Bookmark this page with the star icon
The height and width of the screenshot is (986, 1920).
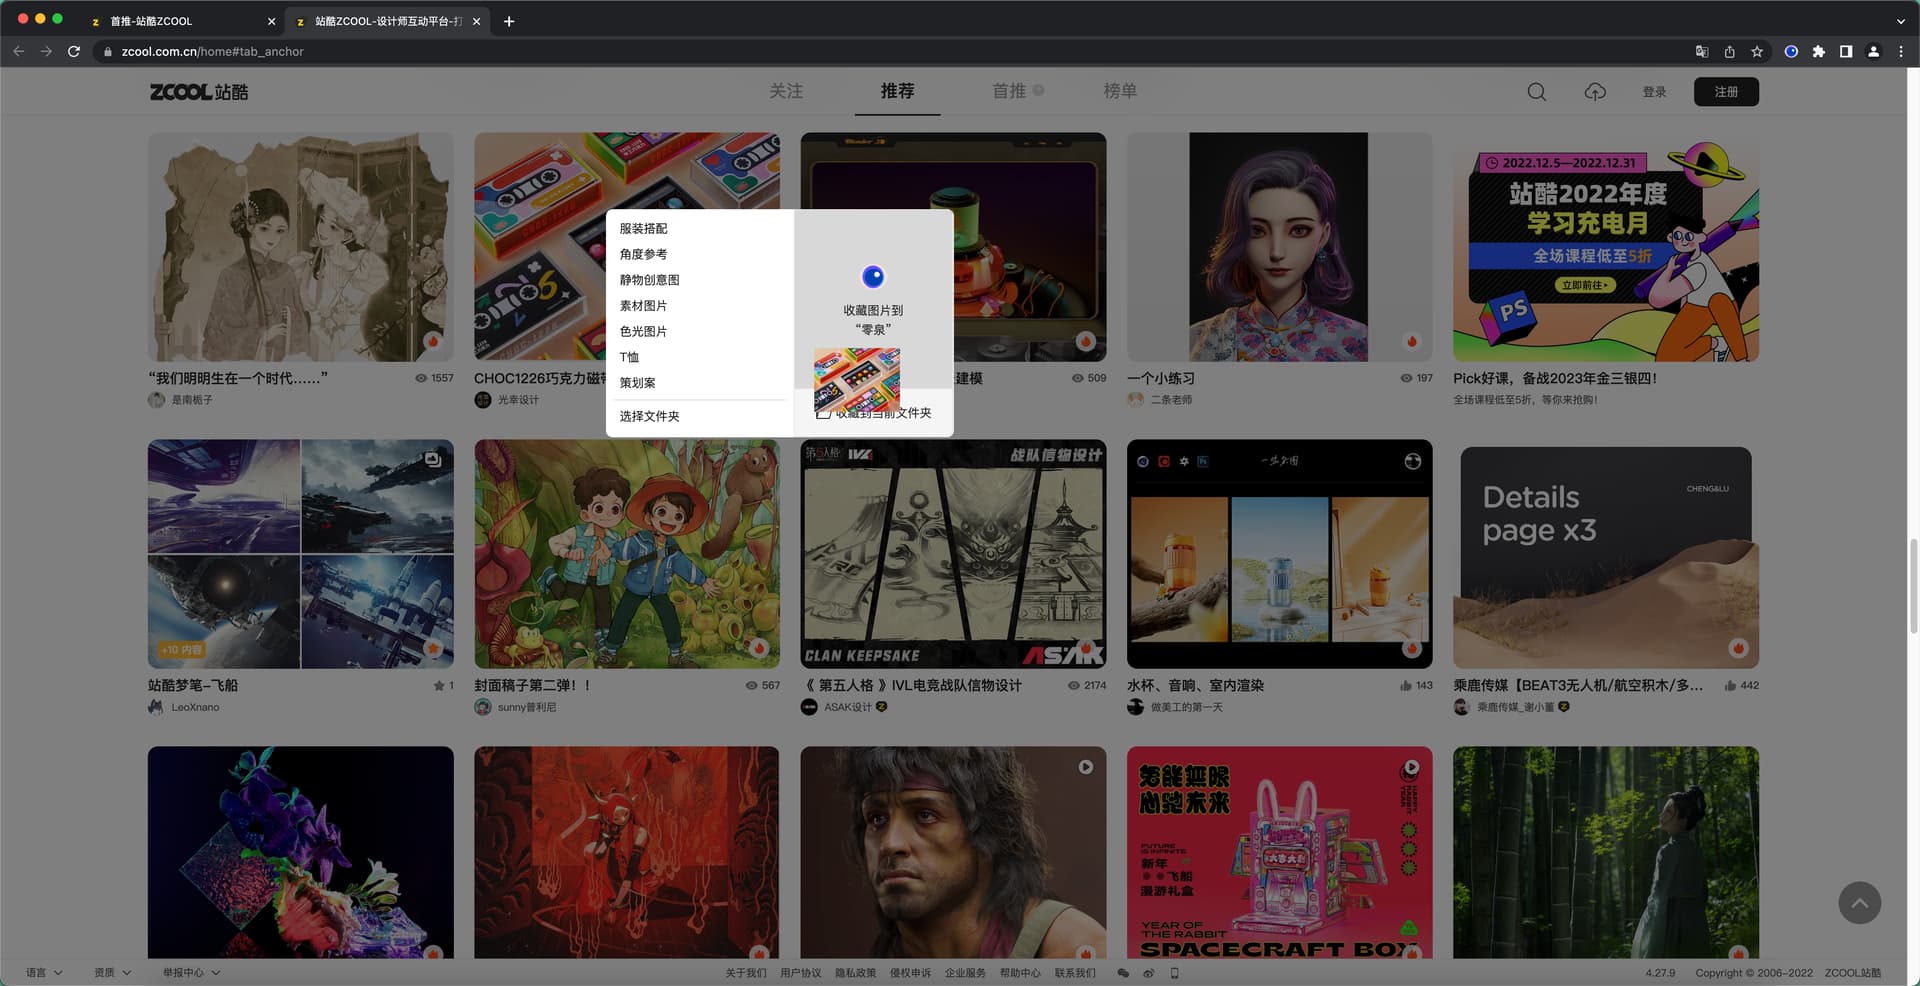[x=1757, y=51]
